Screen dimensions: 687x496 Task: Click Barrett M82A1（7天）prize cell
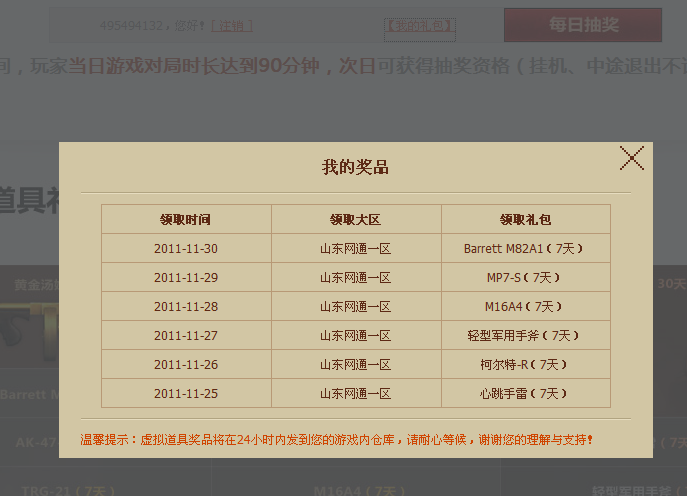[x=524, y=248]
